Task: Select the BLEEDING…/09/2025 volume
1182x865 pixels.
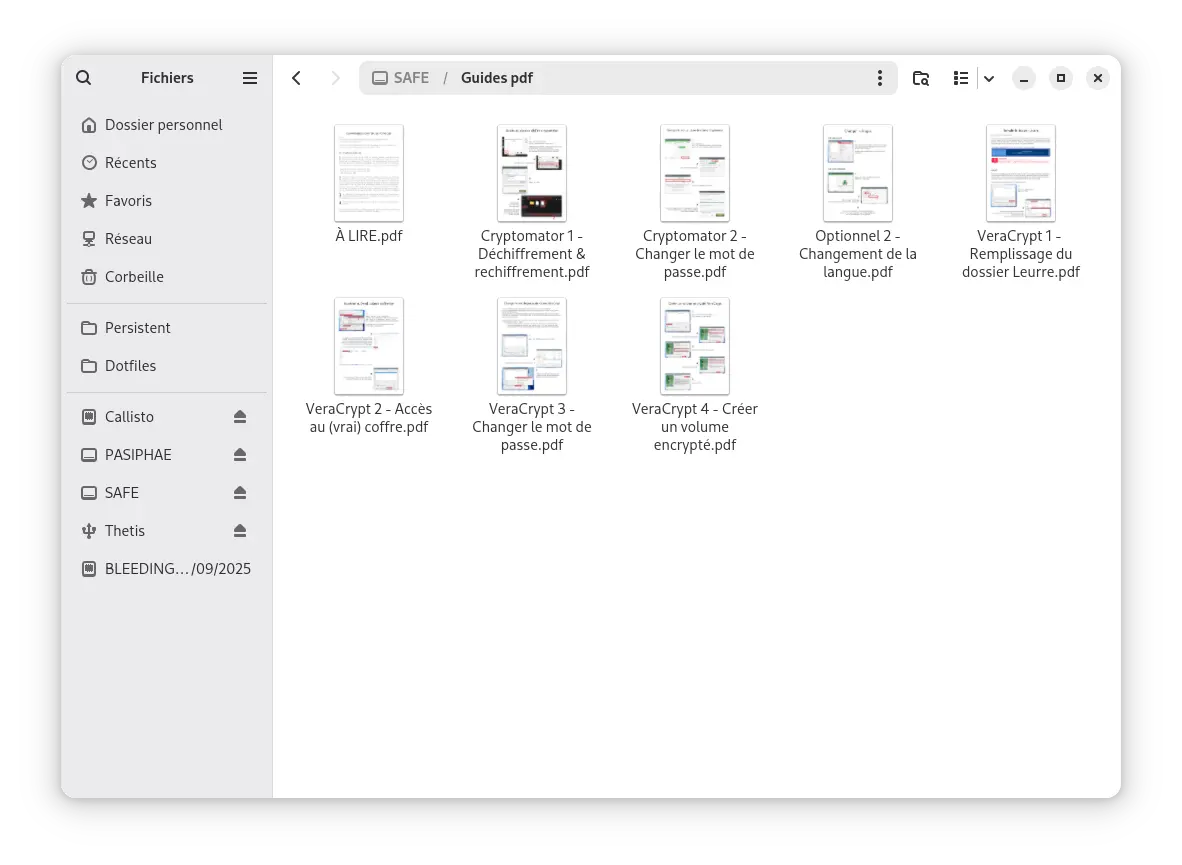Action: click(167, 569)
